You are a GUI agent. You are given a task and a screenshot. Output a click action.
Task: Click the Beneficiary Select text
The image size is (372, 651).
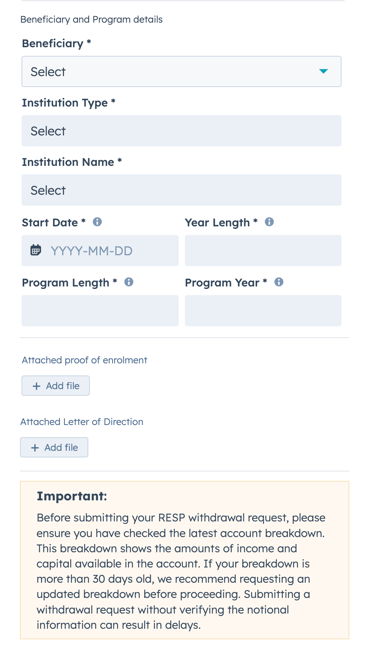[48, 72]
